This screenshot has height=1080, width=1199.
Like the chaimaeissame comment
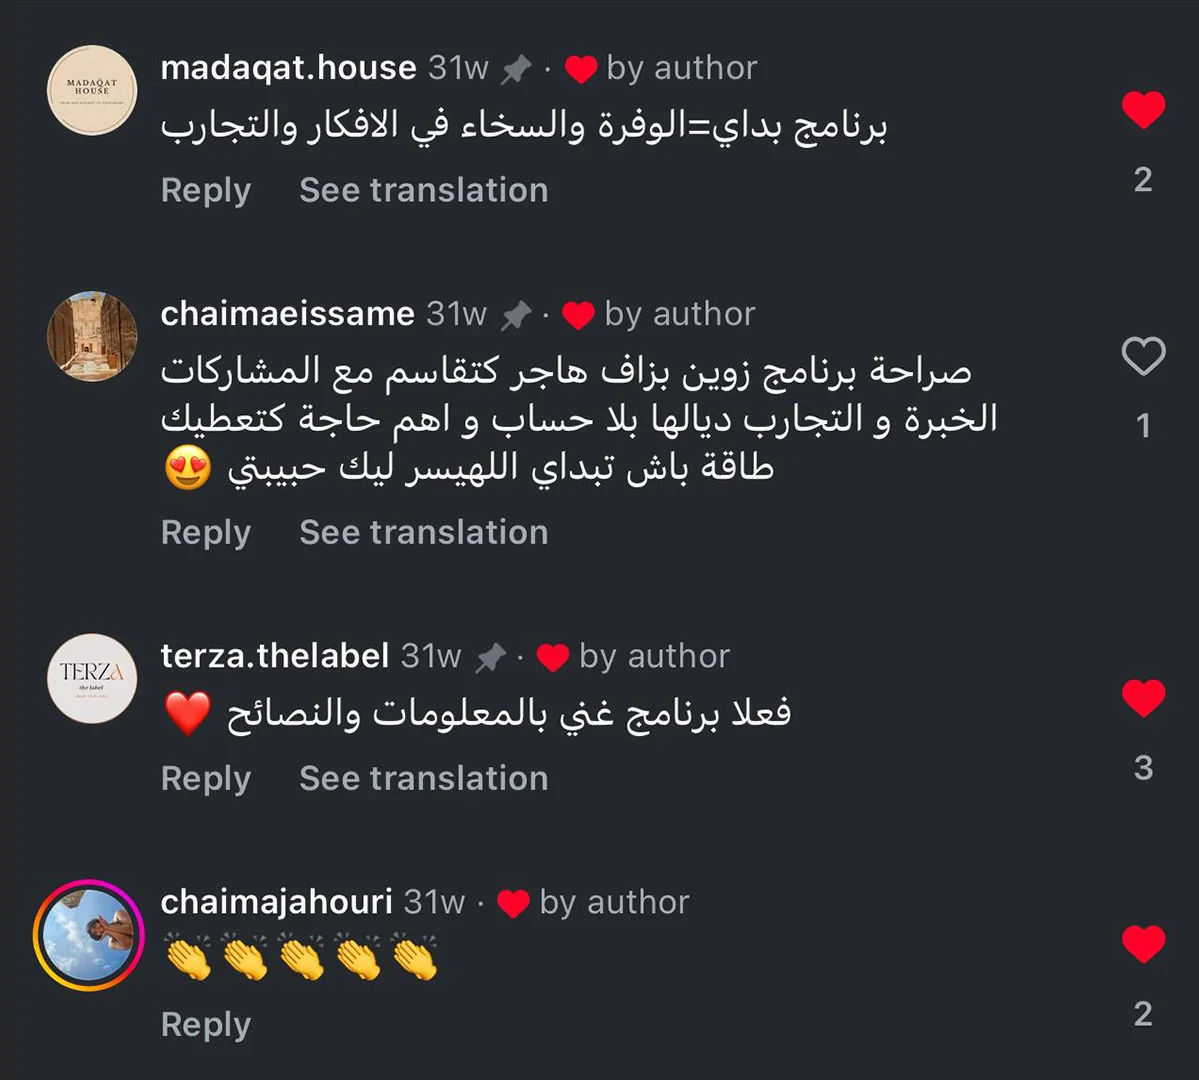coord(1143,356)
